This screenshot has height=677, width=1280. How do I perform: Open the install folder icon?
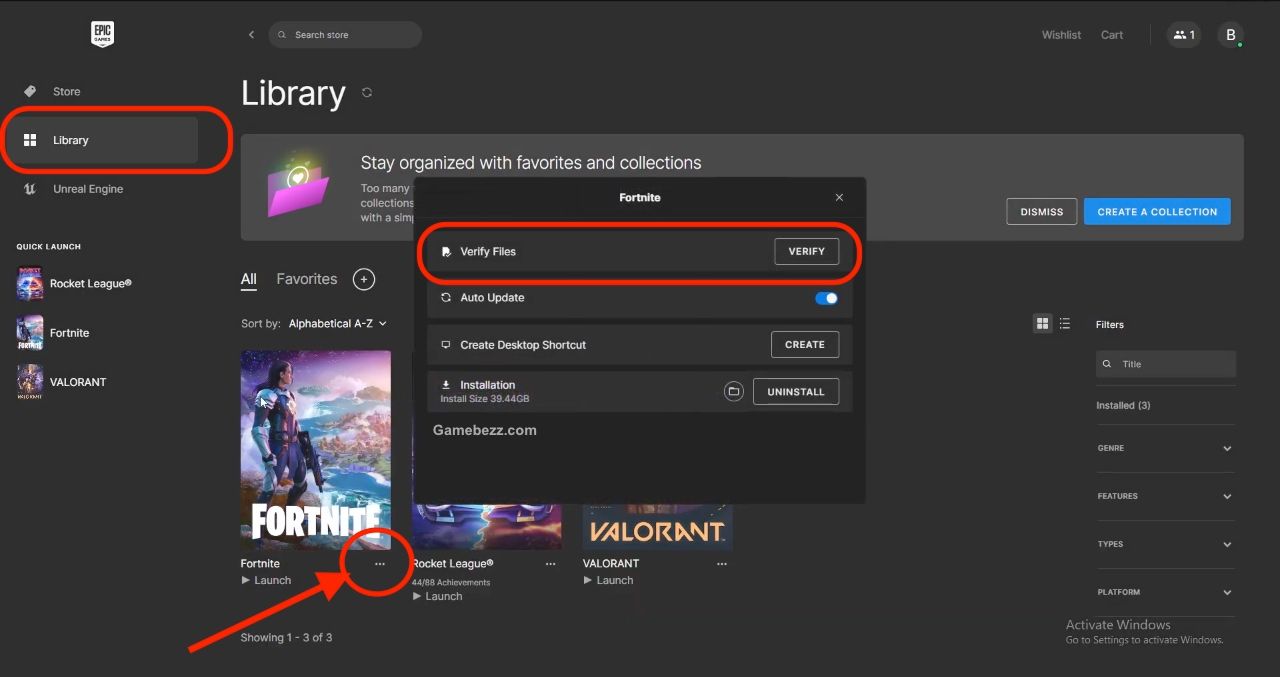[734, 392]
